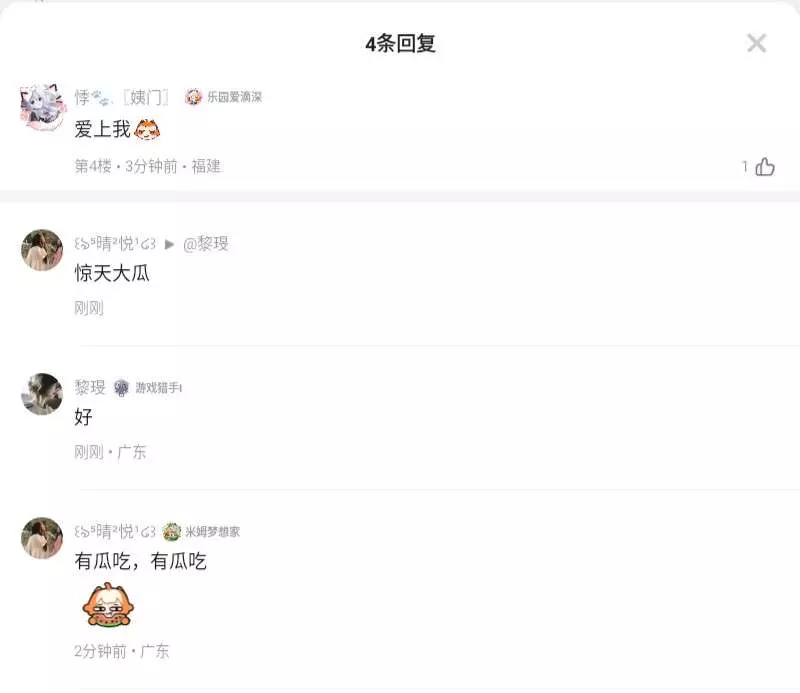Tap the 米姆梦想家 badge icon
Image resolution: width=800 pixels, height=693 pixels.
coord(172,532)
